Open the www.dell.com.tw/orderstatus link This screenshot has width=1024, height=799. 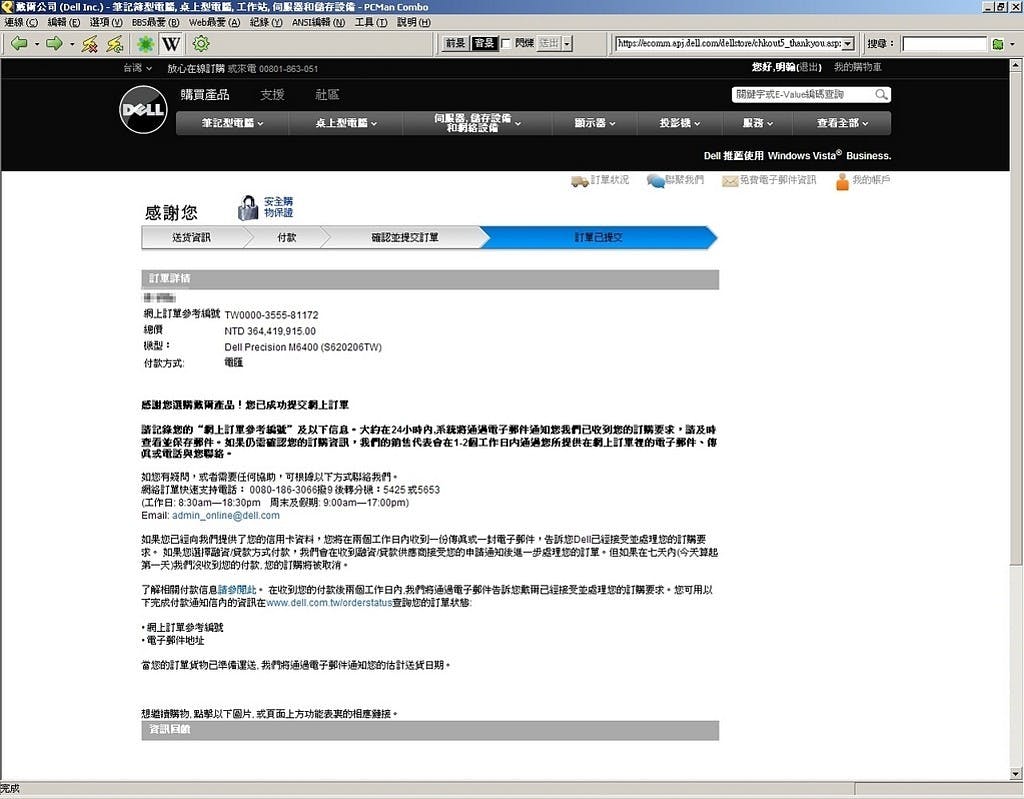329,602
